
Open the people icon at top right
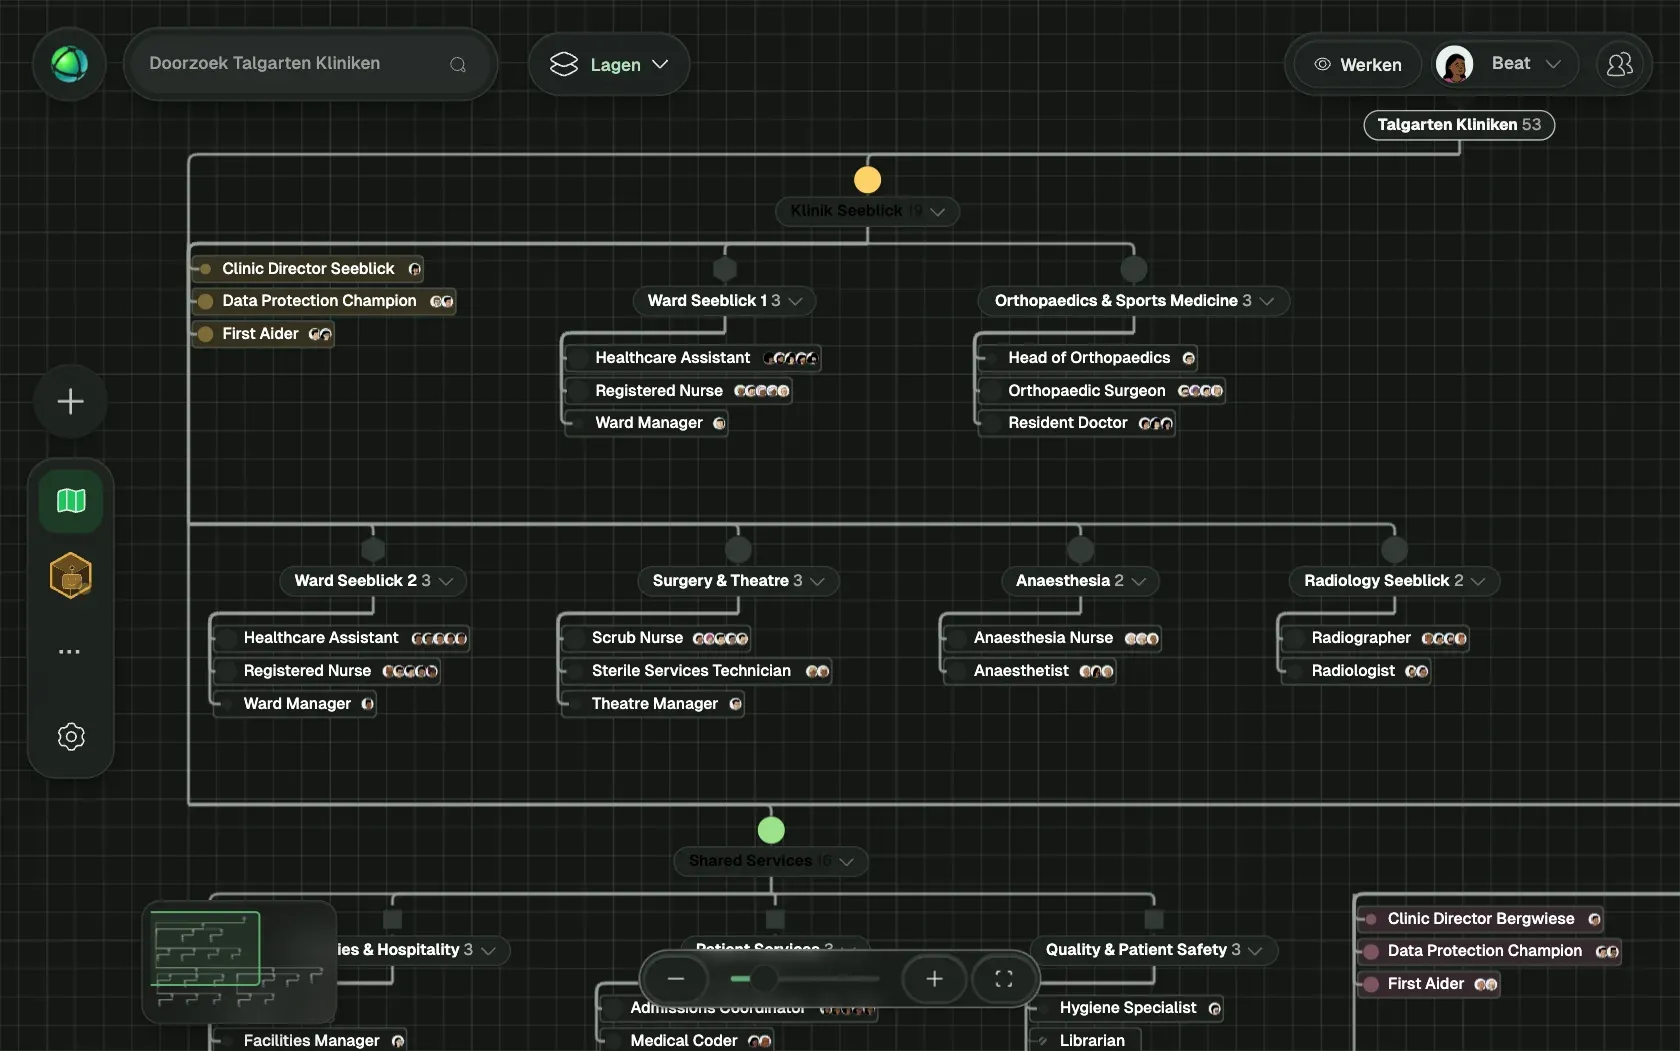(1619, 64)
